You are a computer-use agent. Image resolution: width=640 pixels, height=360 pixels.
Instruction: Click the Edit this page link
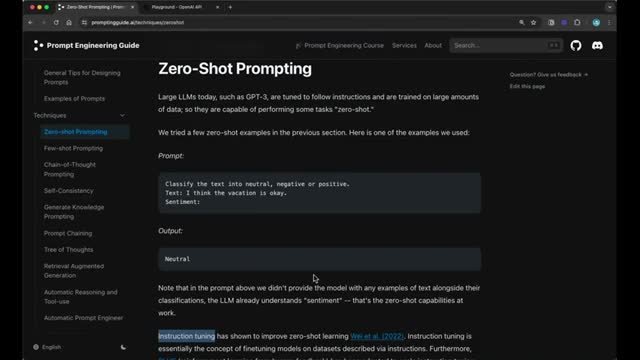(x=527, y=87)
